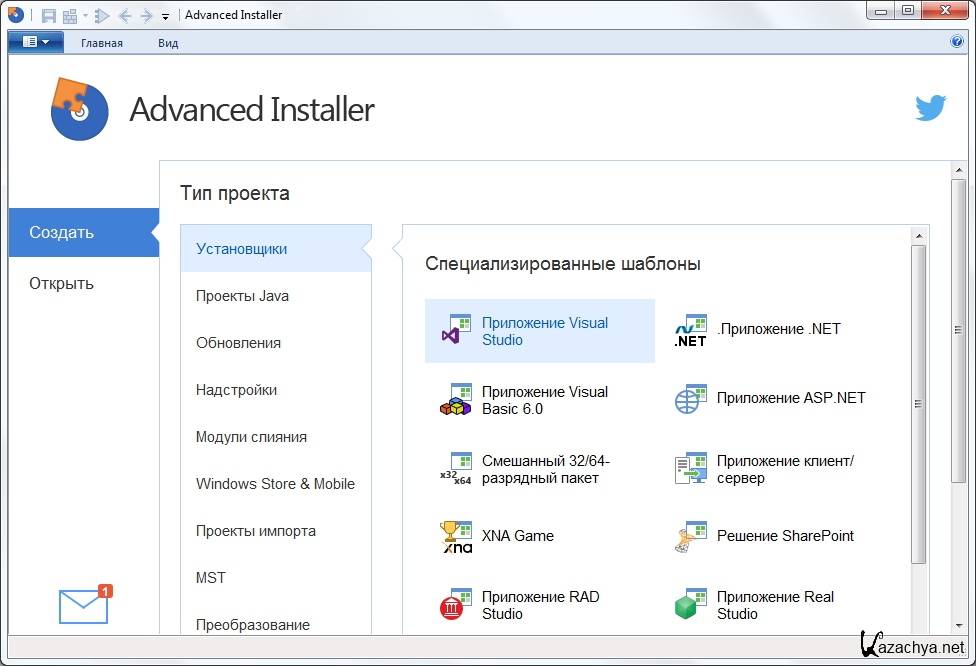Switch to the Главная tab
Viewport: 976px width, 666px height.
tap(102, 43)
